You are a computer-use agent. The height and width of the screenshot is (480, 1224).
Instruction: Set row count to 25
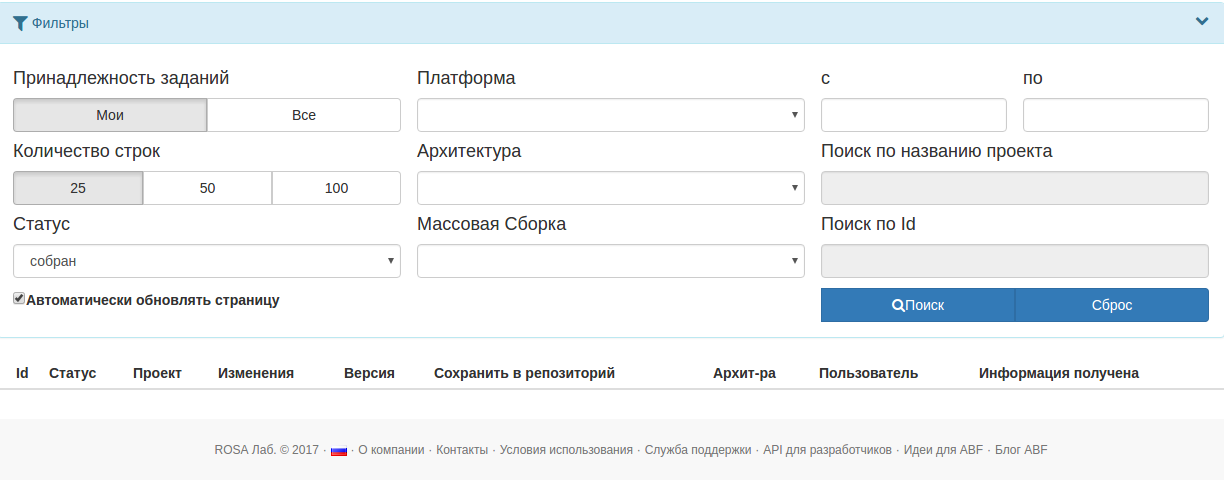tap(78, 188)
